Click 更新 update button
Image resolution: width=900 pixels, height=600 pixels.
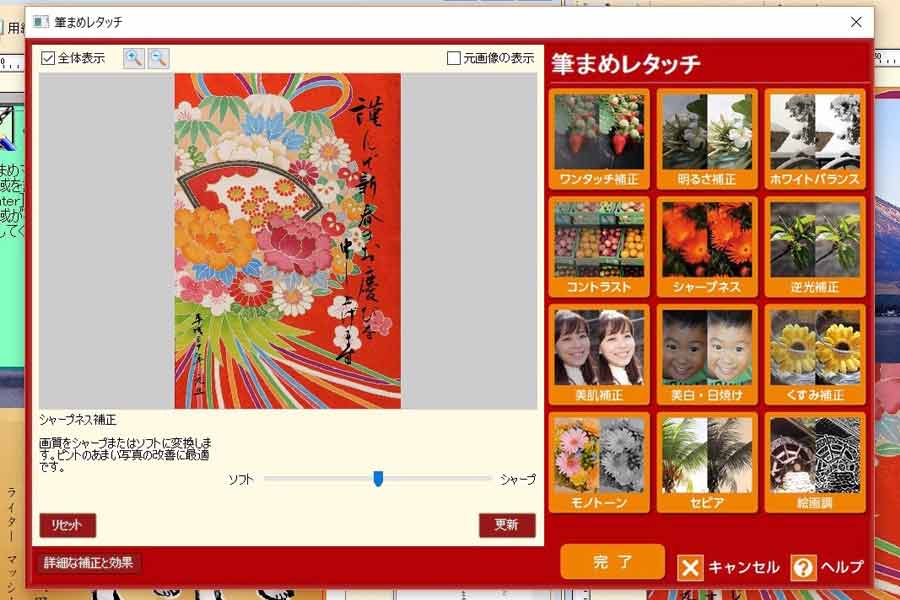[507, 525]
